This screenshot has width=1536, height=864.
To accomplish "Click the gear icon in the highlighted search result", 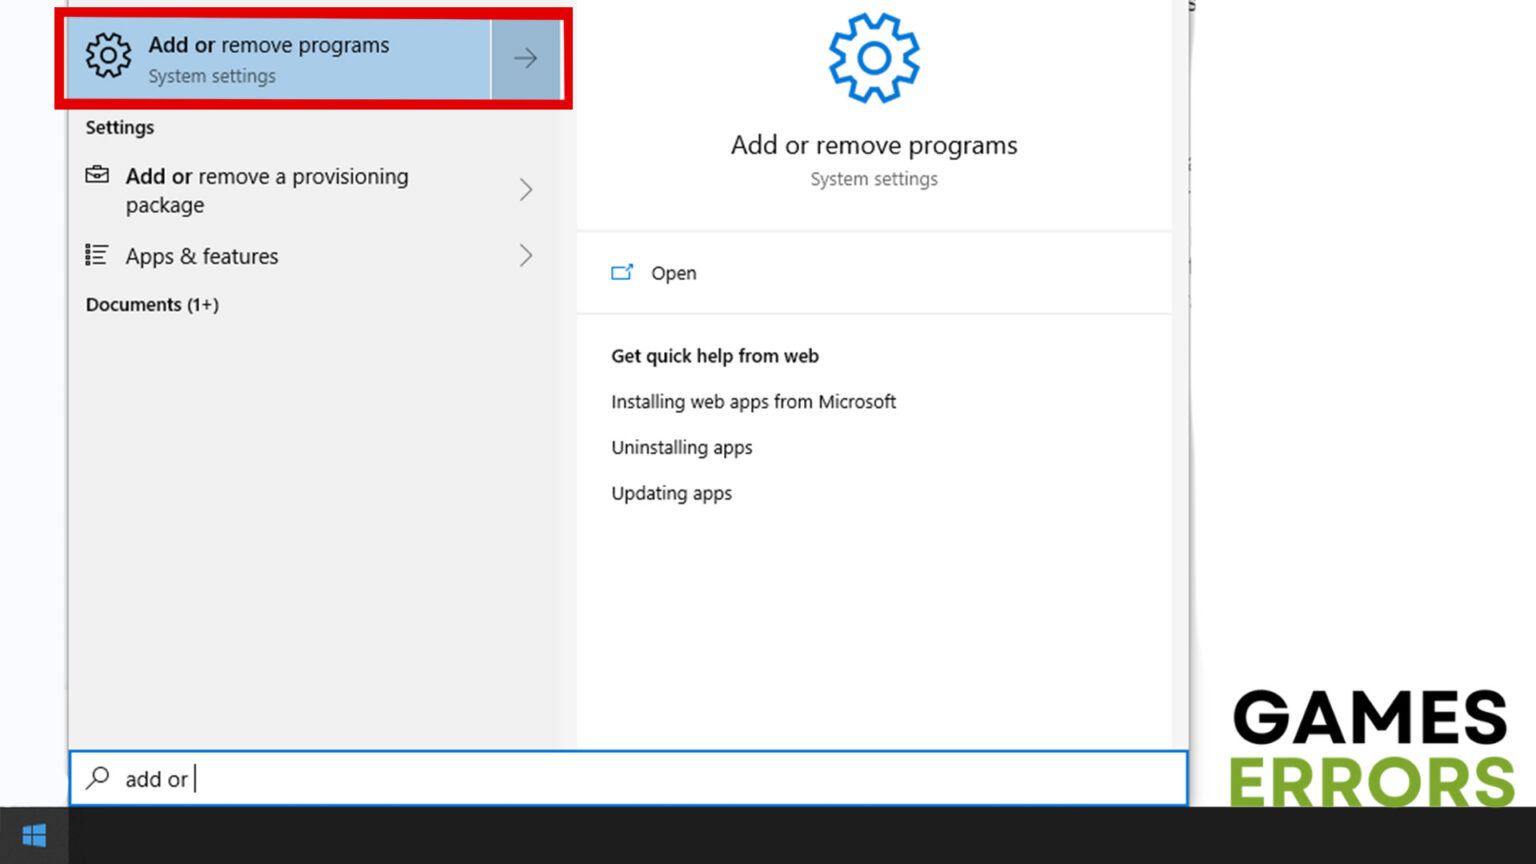I will [x=108, y=56].
